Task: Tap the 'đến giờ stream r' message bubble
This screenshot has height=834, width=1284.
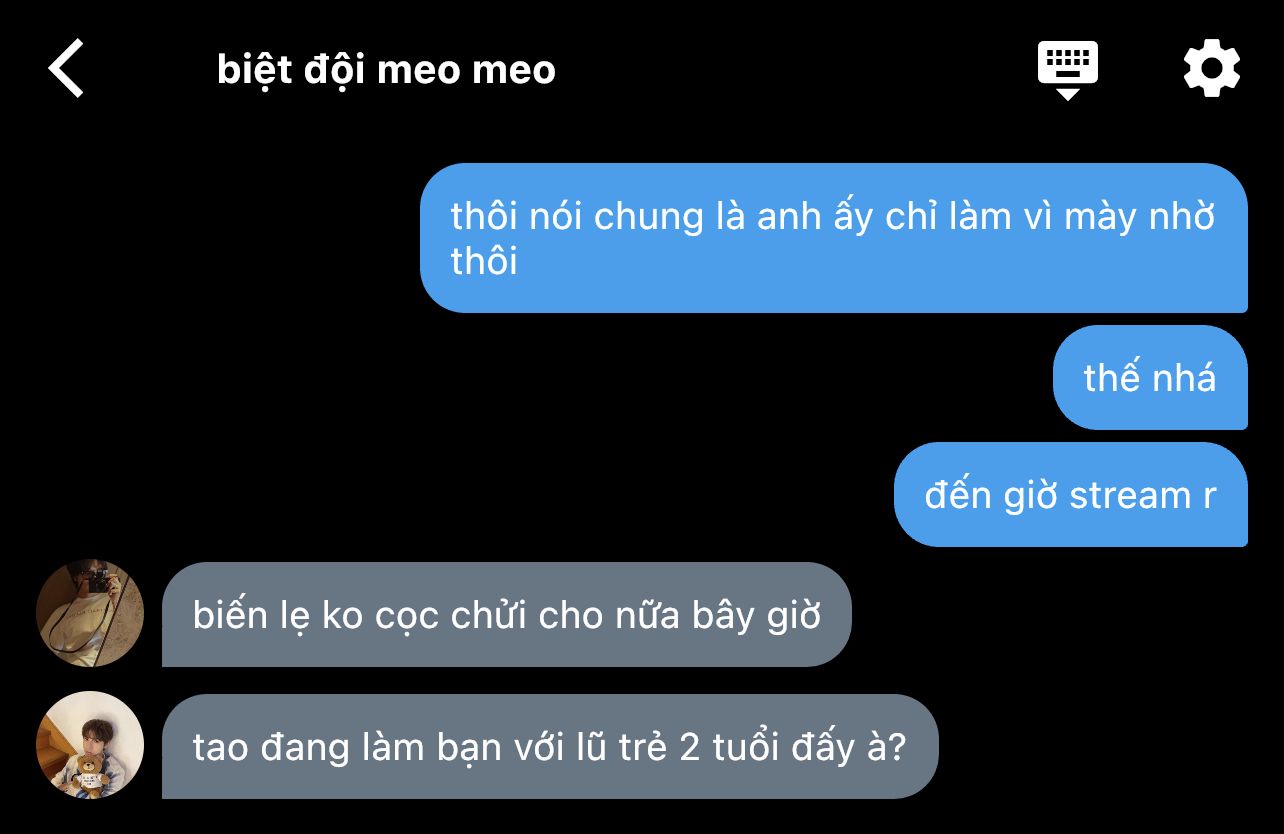Action: pos(1071,495)
